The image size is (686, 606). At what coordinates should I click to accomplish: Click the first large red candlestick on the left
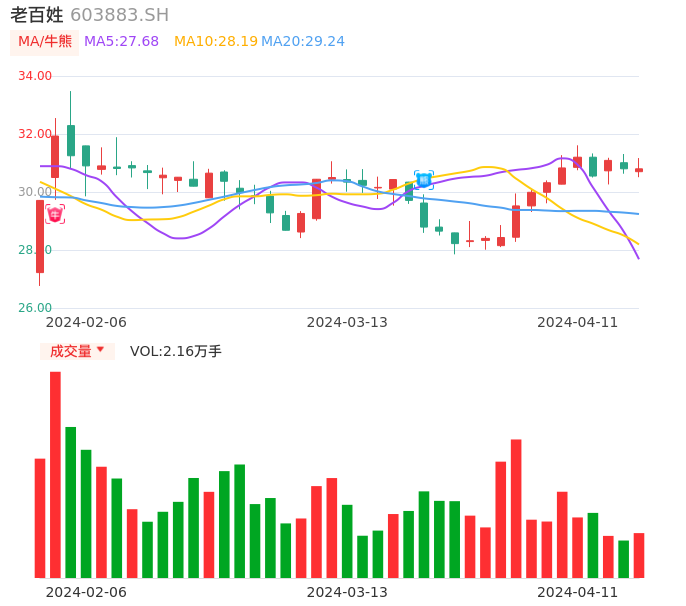(40, 236)
